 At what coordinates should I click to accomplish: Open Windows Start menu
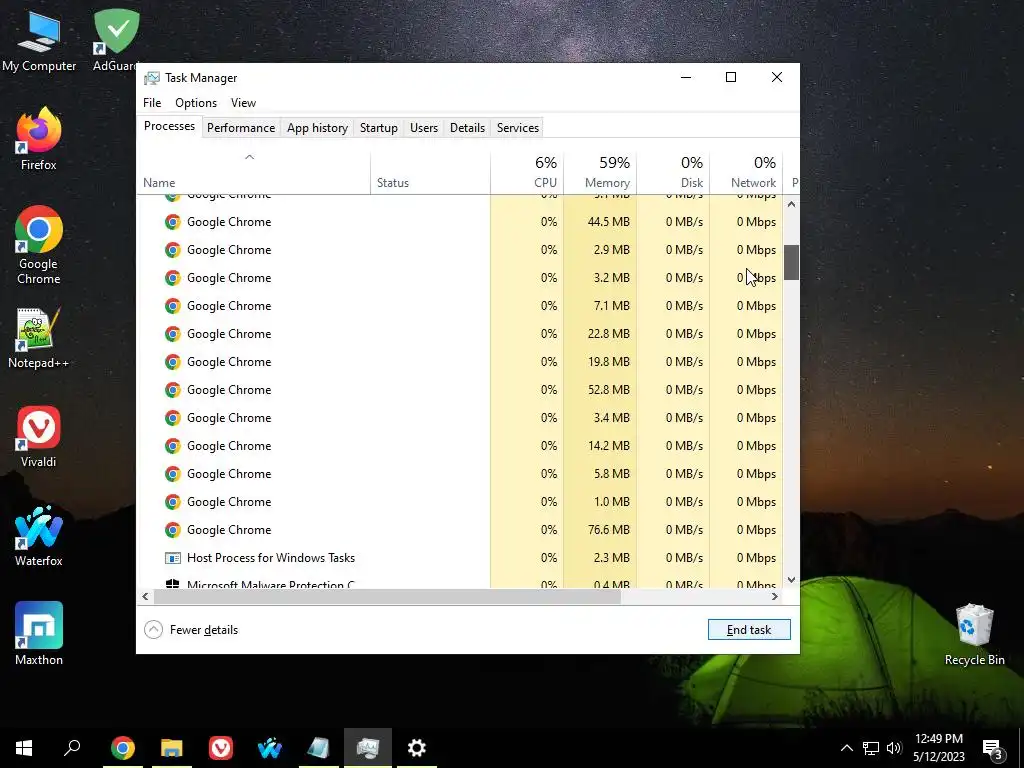pyautogui.click(x=24, y=748)
